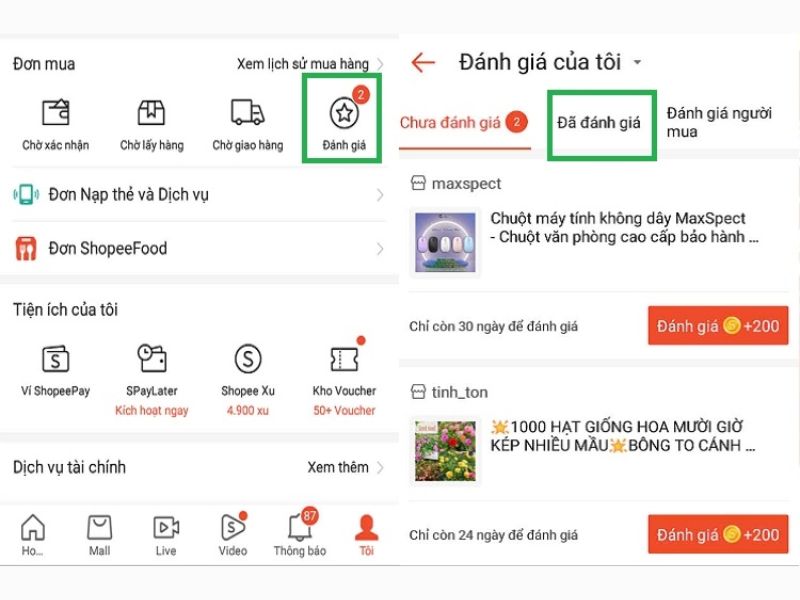Expand the Đánh giá của tôi dropdown arrow

pyautogui.click(x=637, y=63)
